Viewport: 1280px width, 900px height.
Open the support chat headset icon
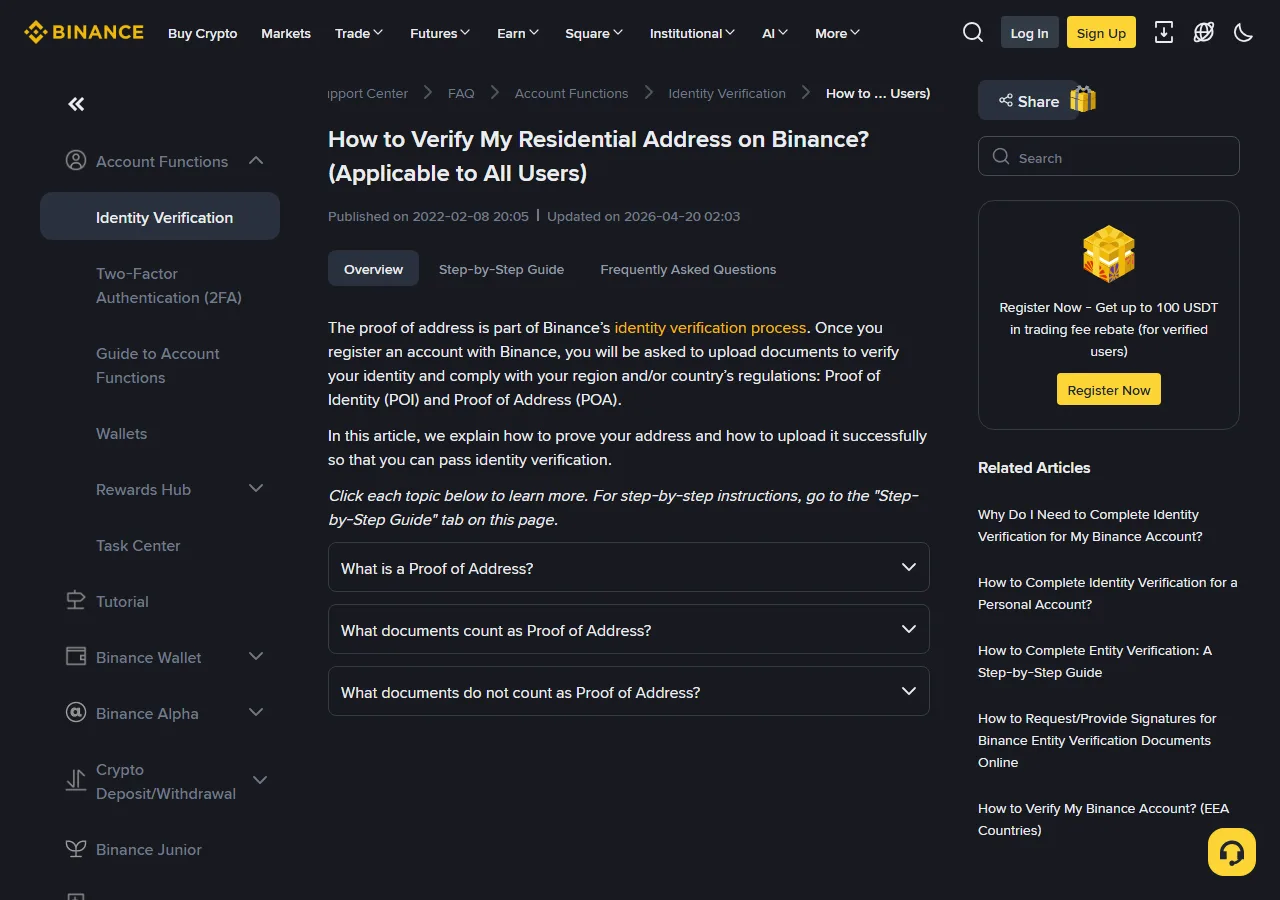point(1232,852)
